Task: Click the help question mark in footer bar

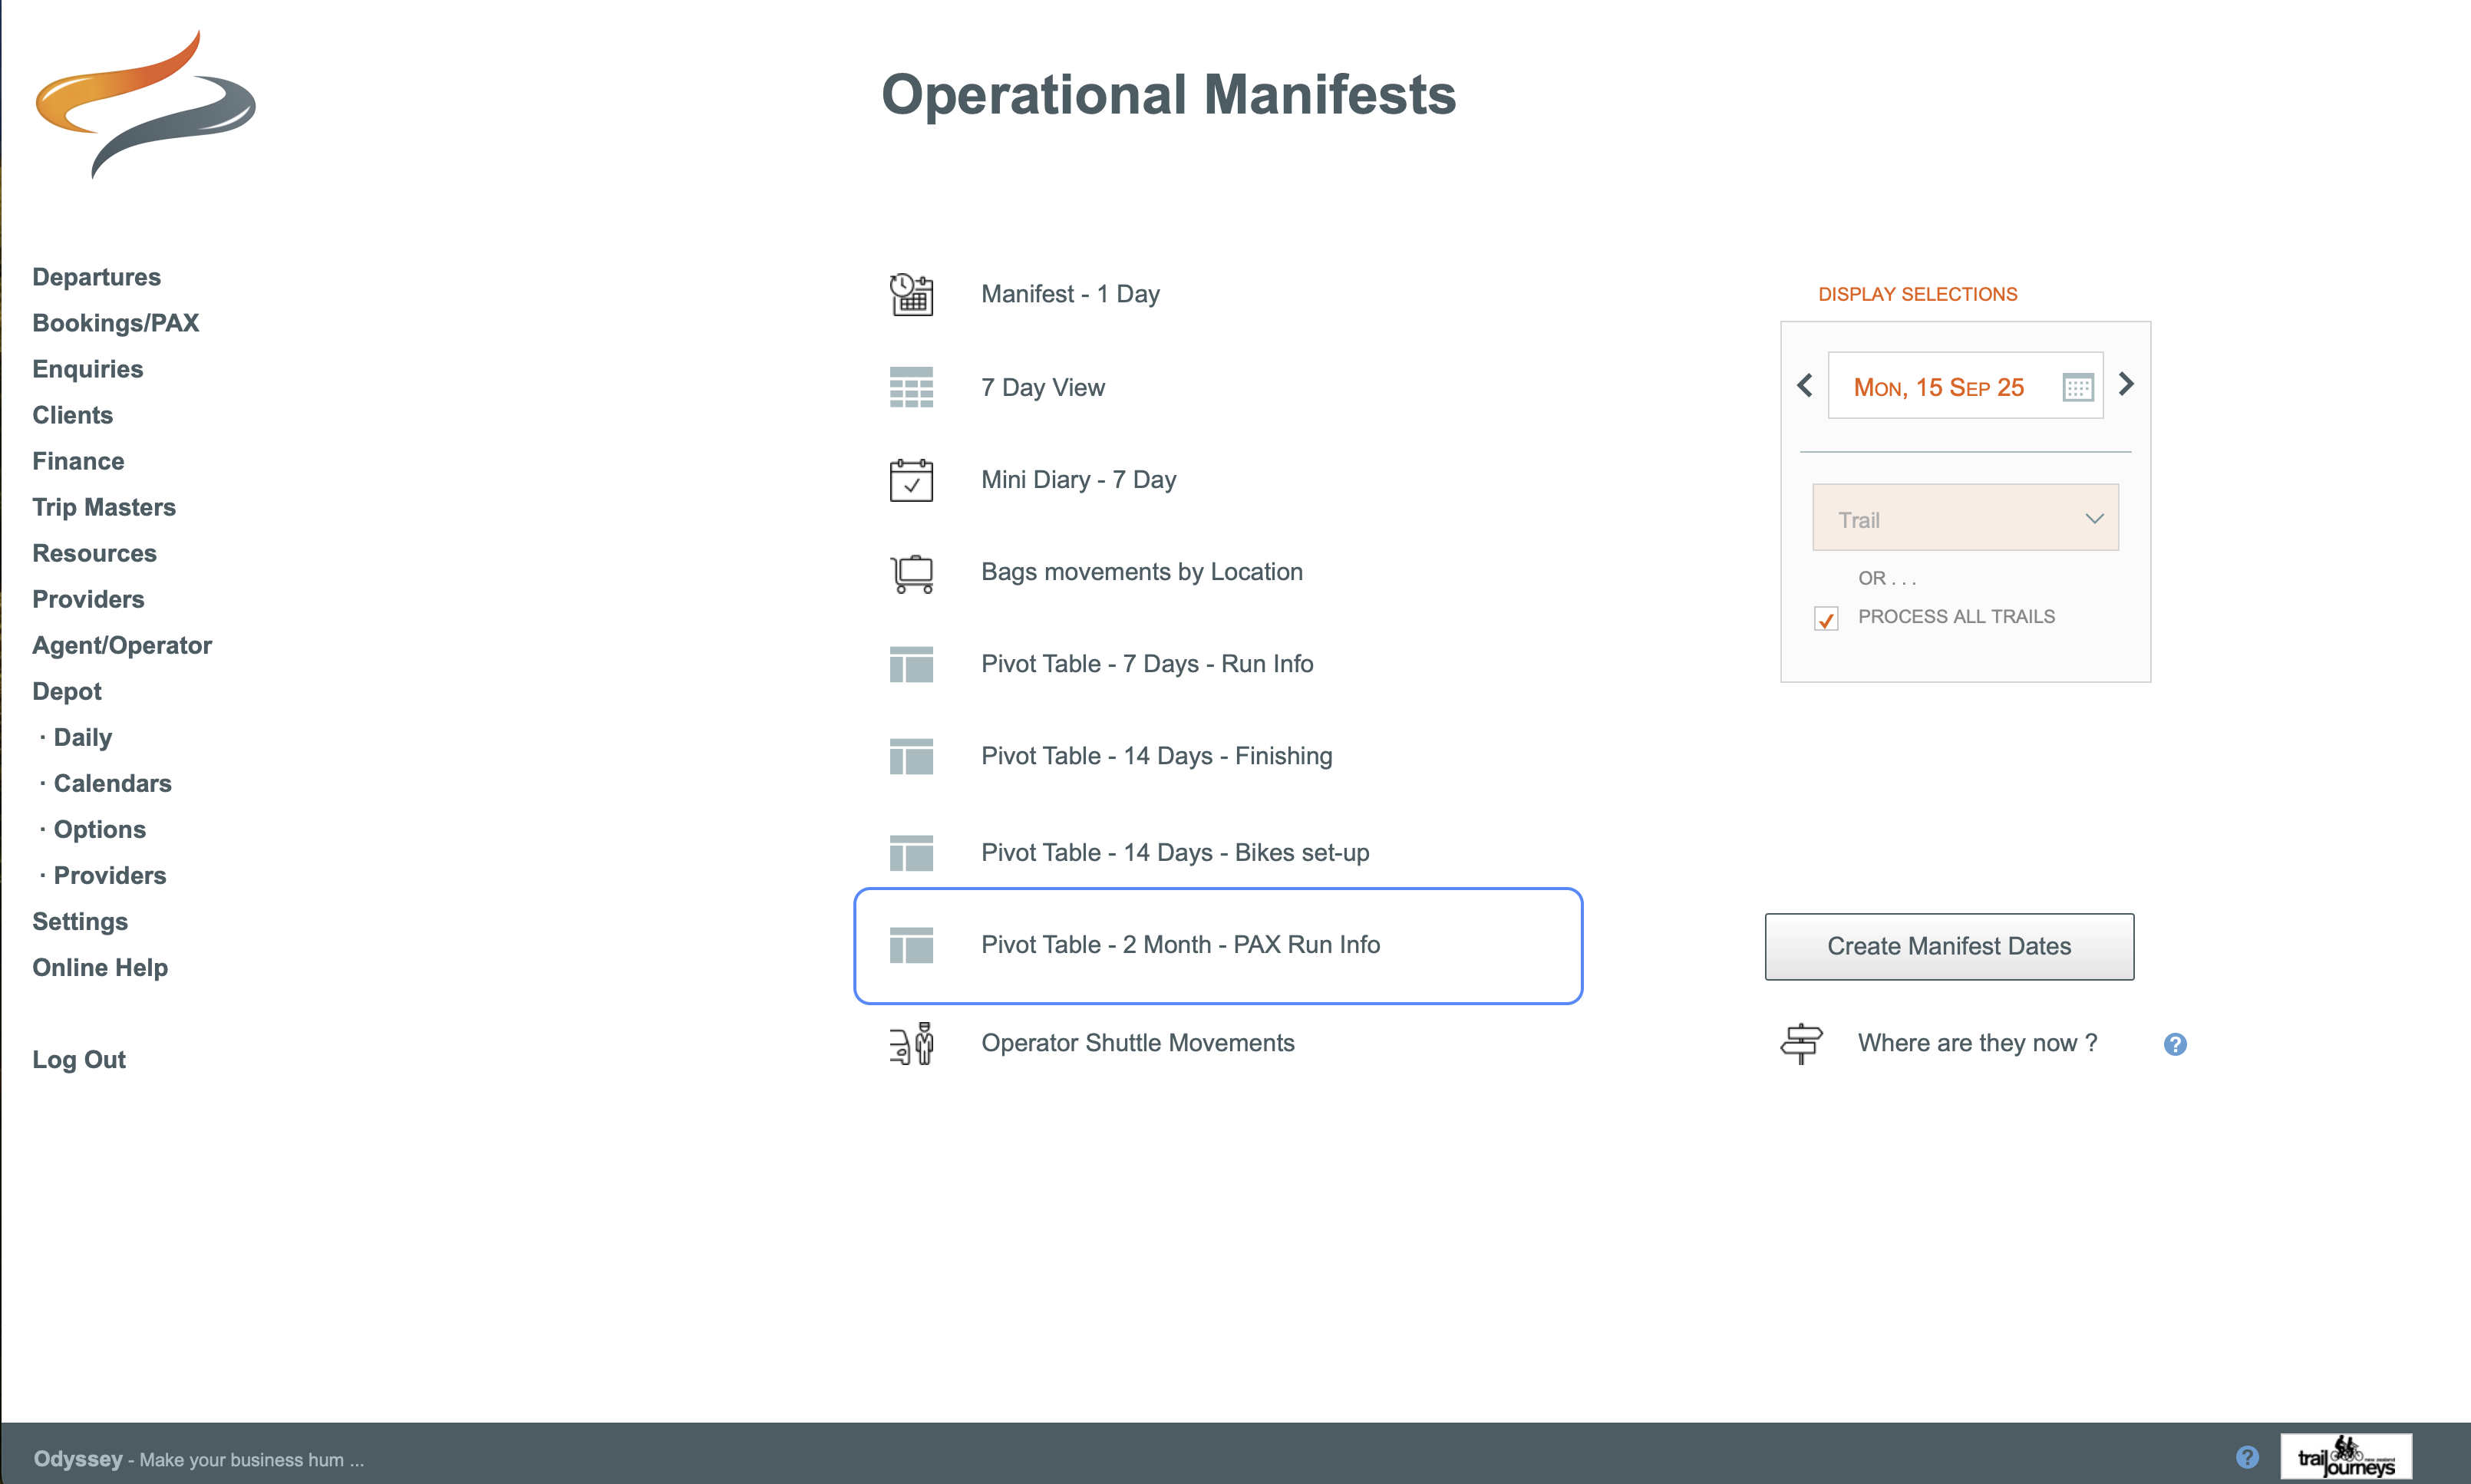Action: 2246,1457
